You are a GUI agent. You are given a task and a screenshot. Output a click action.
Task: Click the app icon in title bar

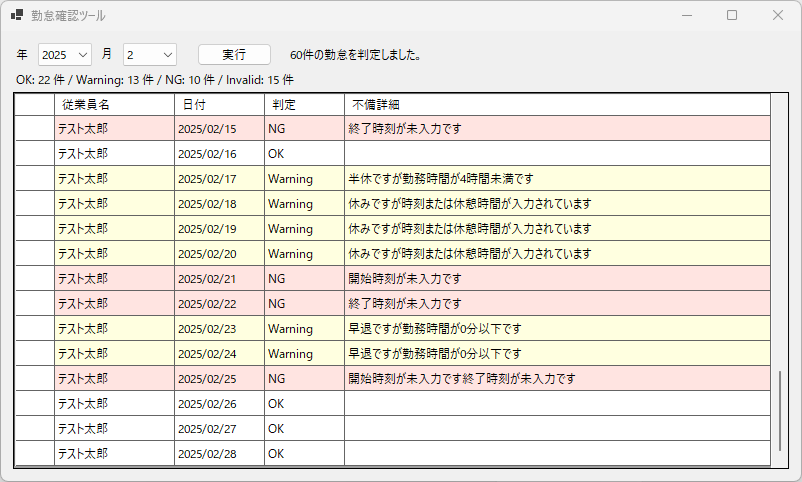(17, 16)
